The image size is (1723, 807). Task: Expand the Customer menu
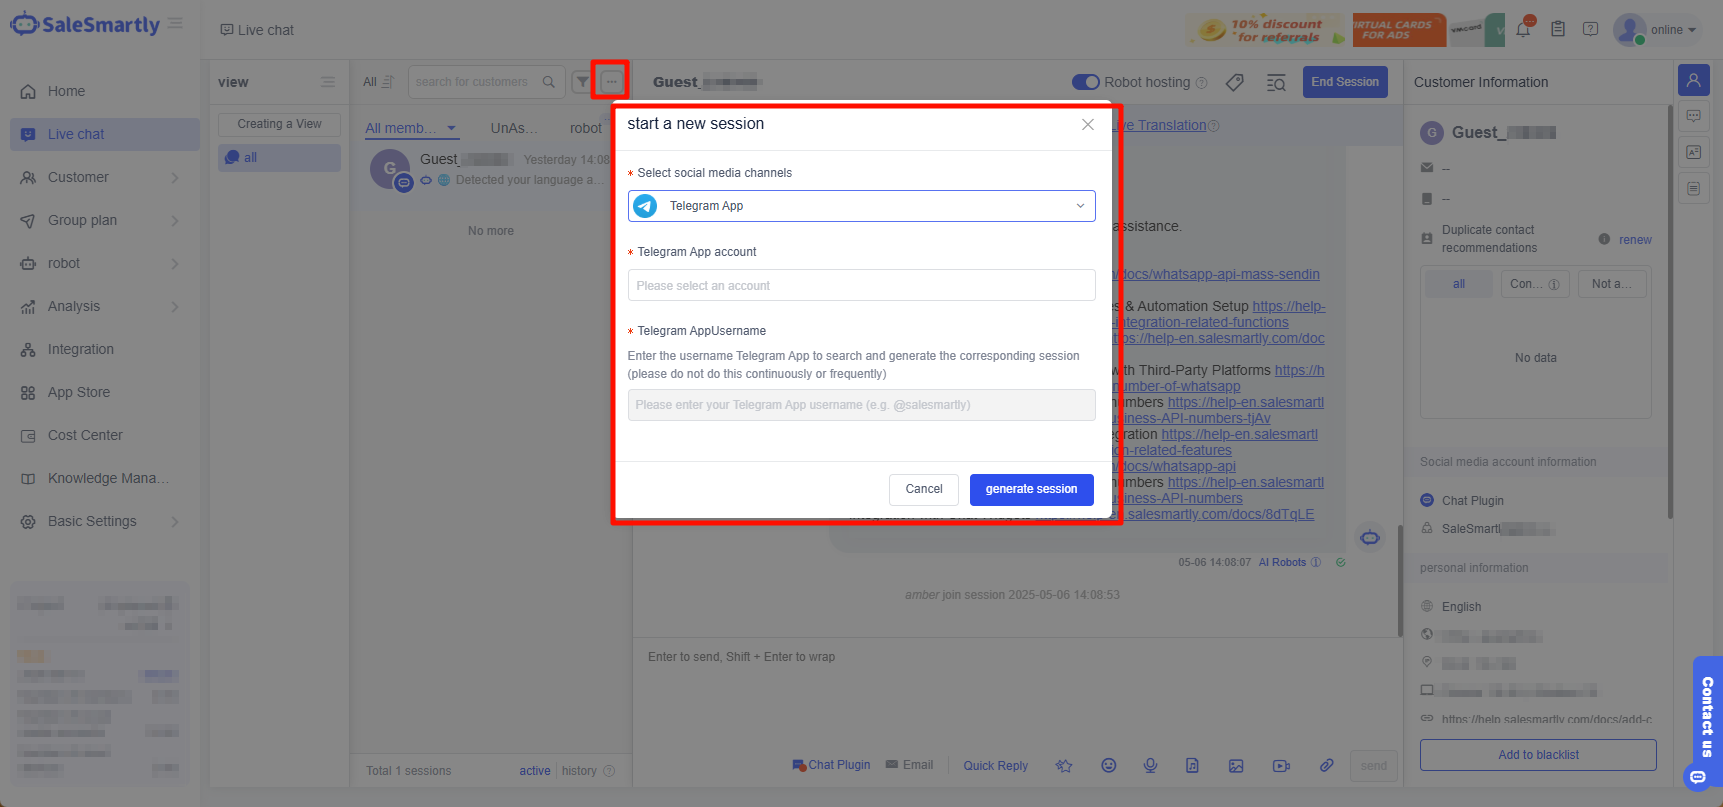[104, 177]
